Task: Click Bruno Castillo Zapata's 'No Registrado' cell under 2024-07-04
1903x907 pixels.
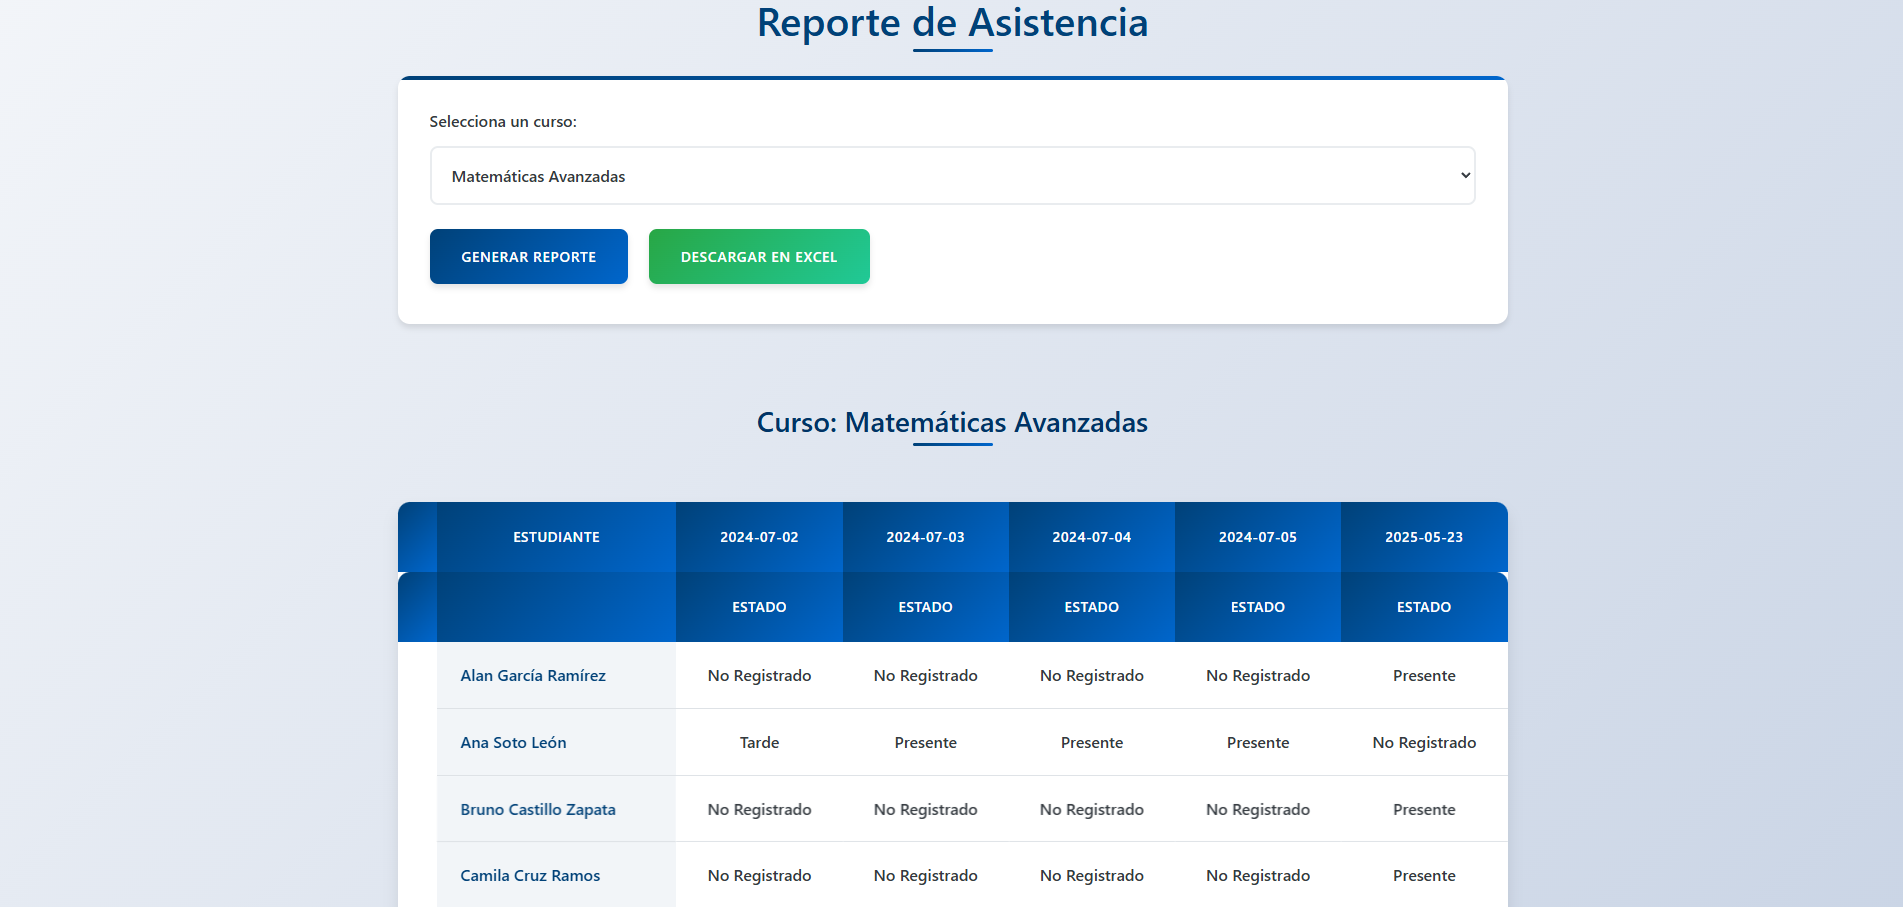Action: (1091, 809)
